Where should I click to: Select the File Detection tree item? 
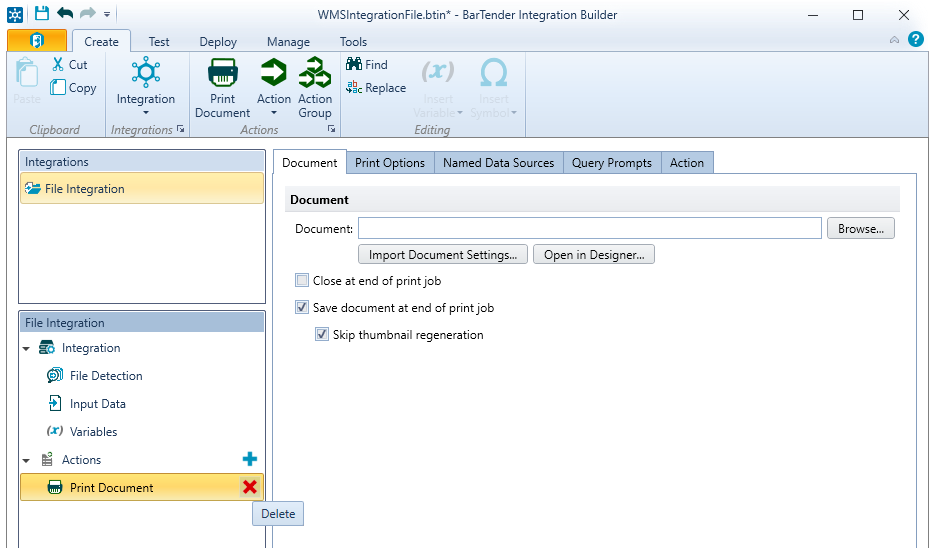(106, 376)
